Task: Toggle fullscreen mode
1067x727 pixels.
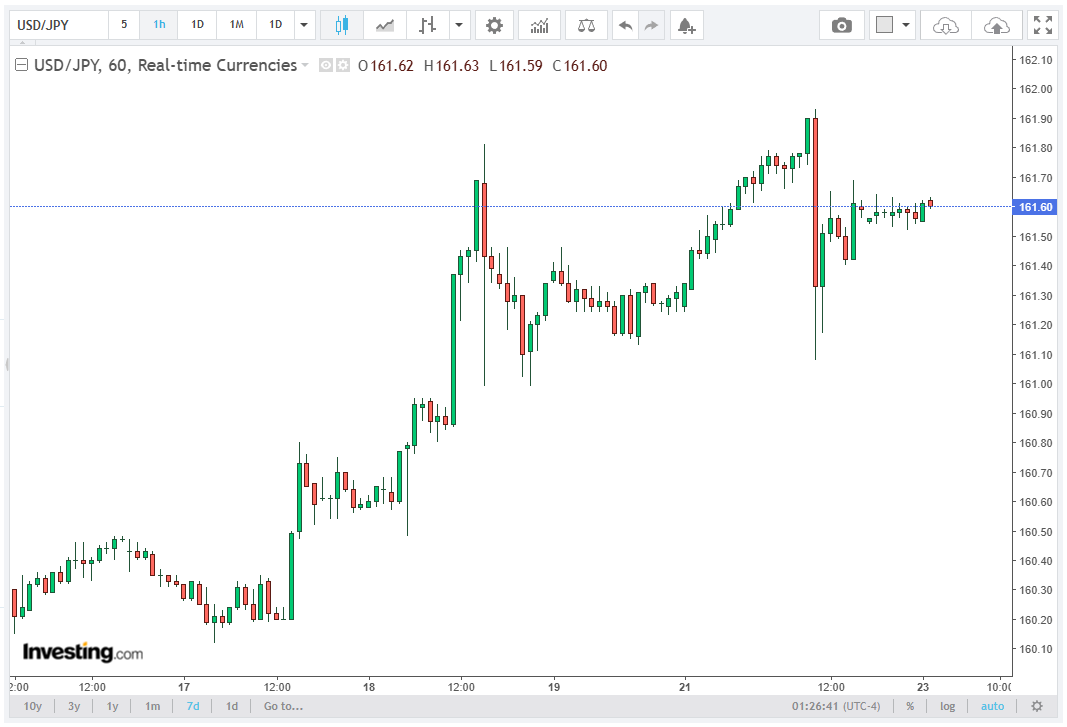Action: [1043, 26]
